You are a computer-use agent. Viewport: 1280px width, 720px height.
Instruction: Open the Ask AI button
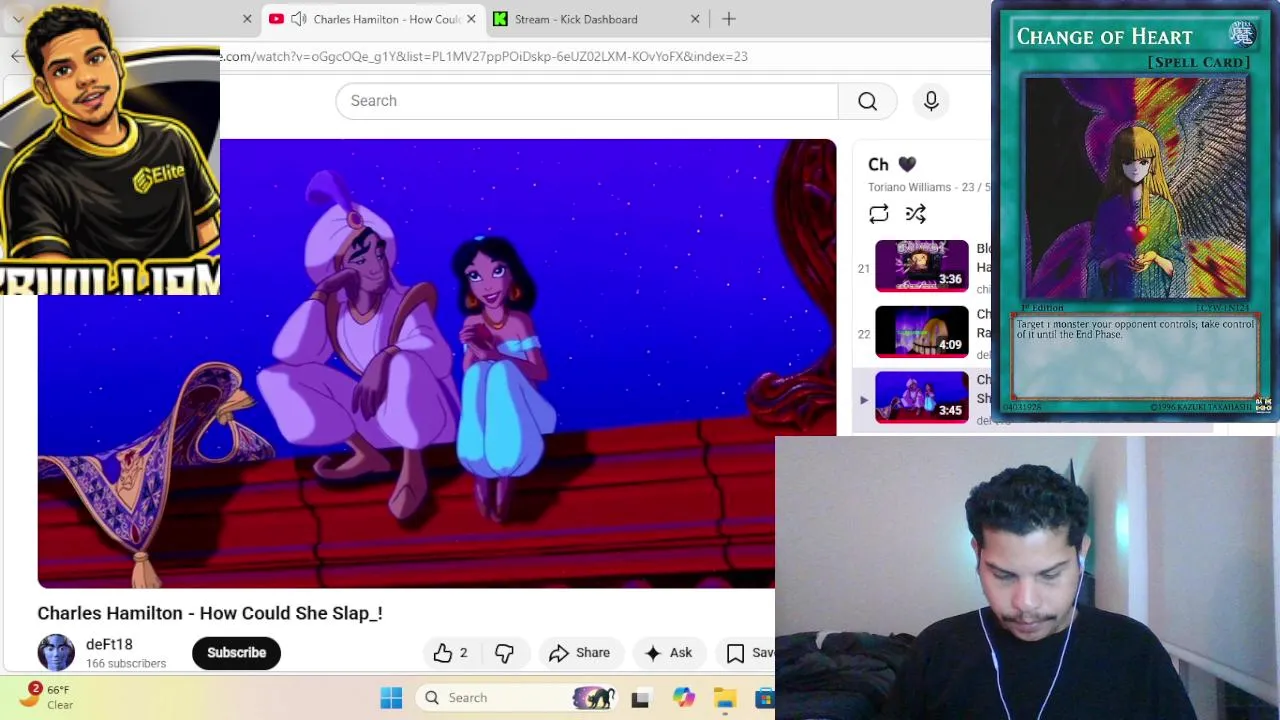(669, 653)
